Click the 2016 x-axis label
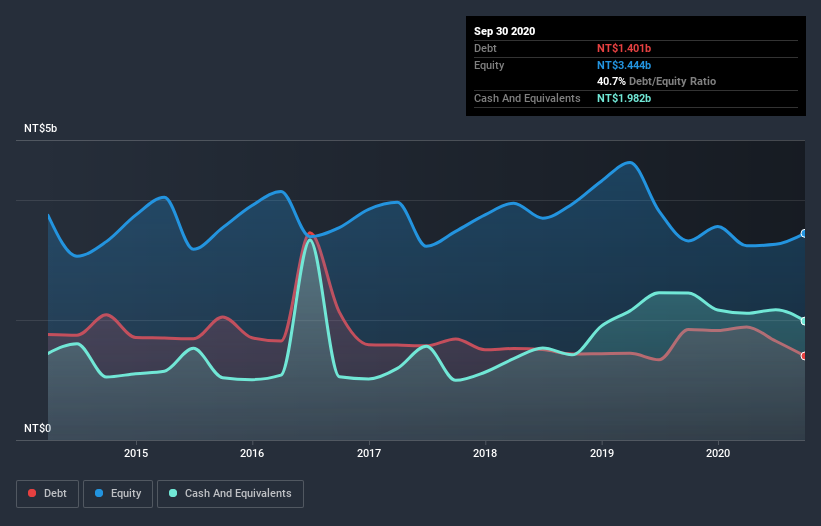Viewport: 821px width, 526px height. [x=252, y=453]
